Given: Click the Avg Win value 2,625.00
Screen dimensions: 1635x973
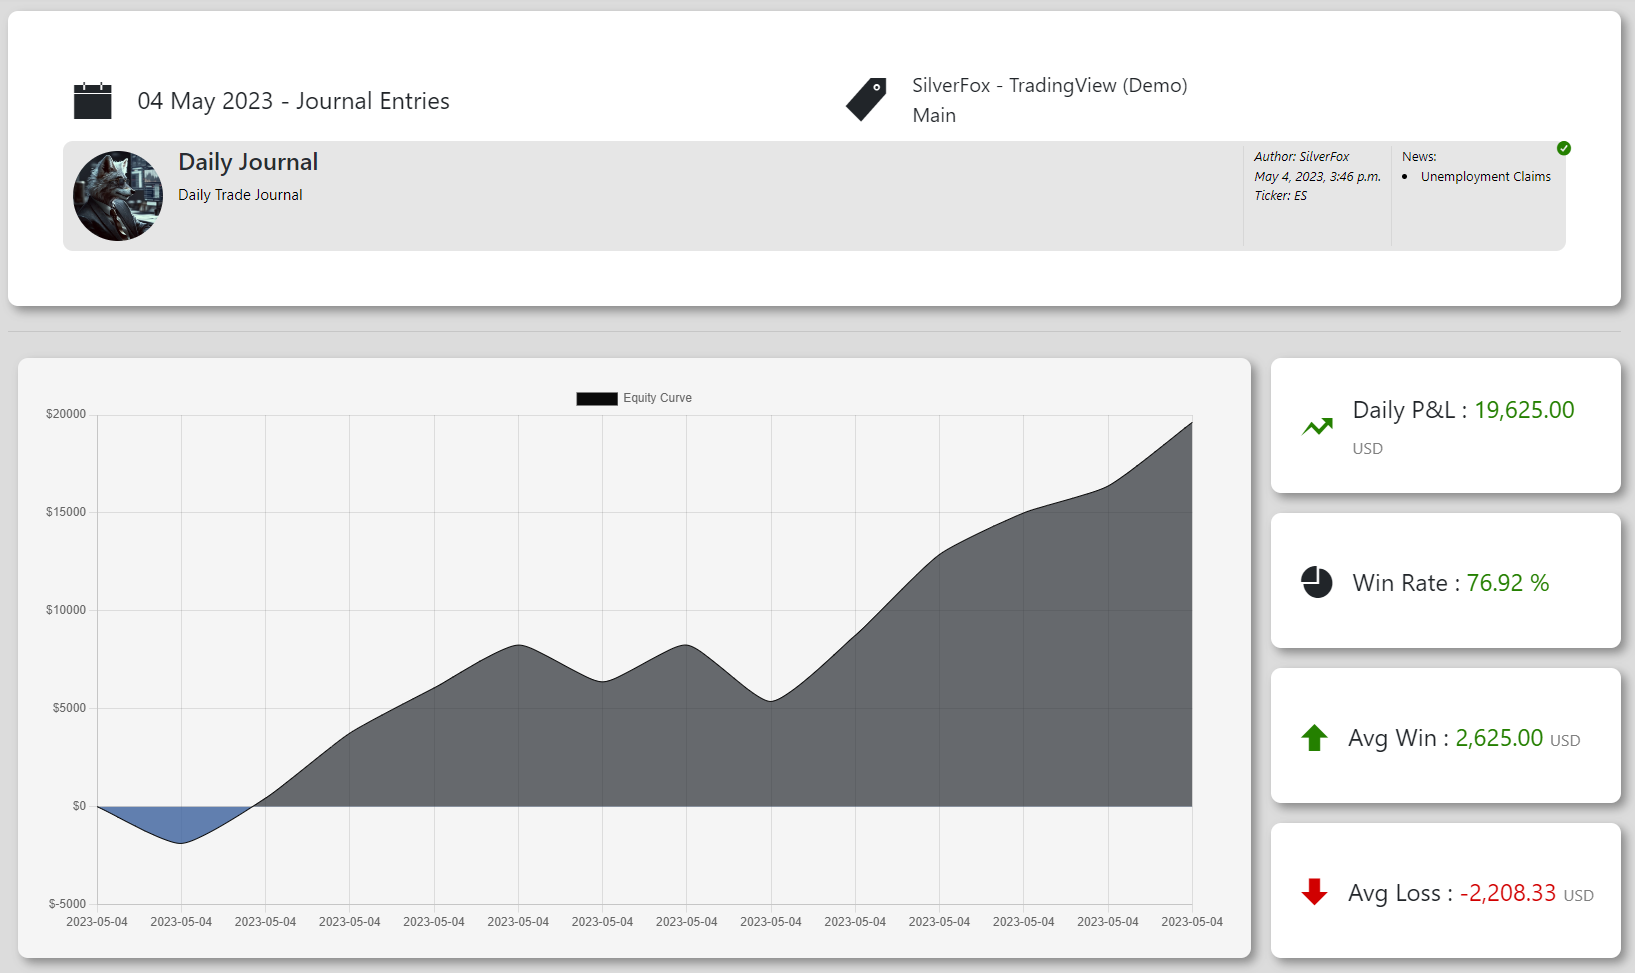Looking at the screenshot, I should (1499, 738).
